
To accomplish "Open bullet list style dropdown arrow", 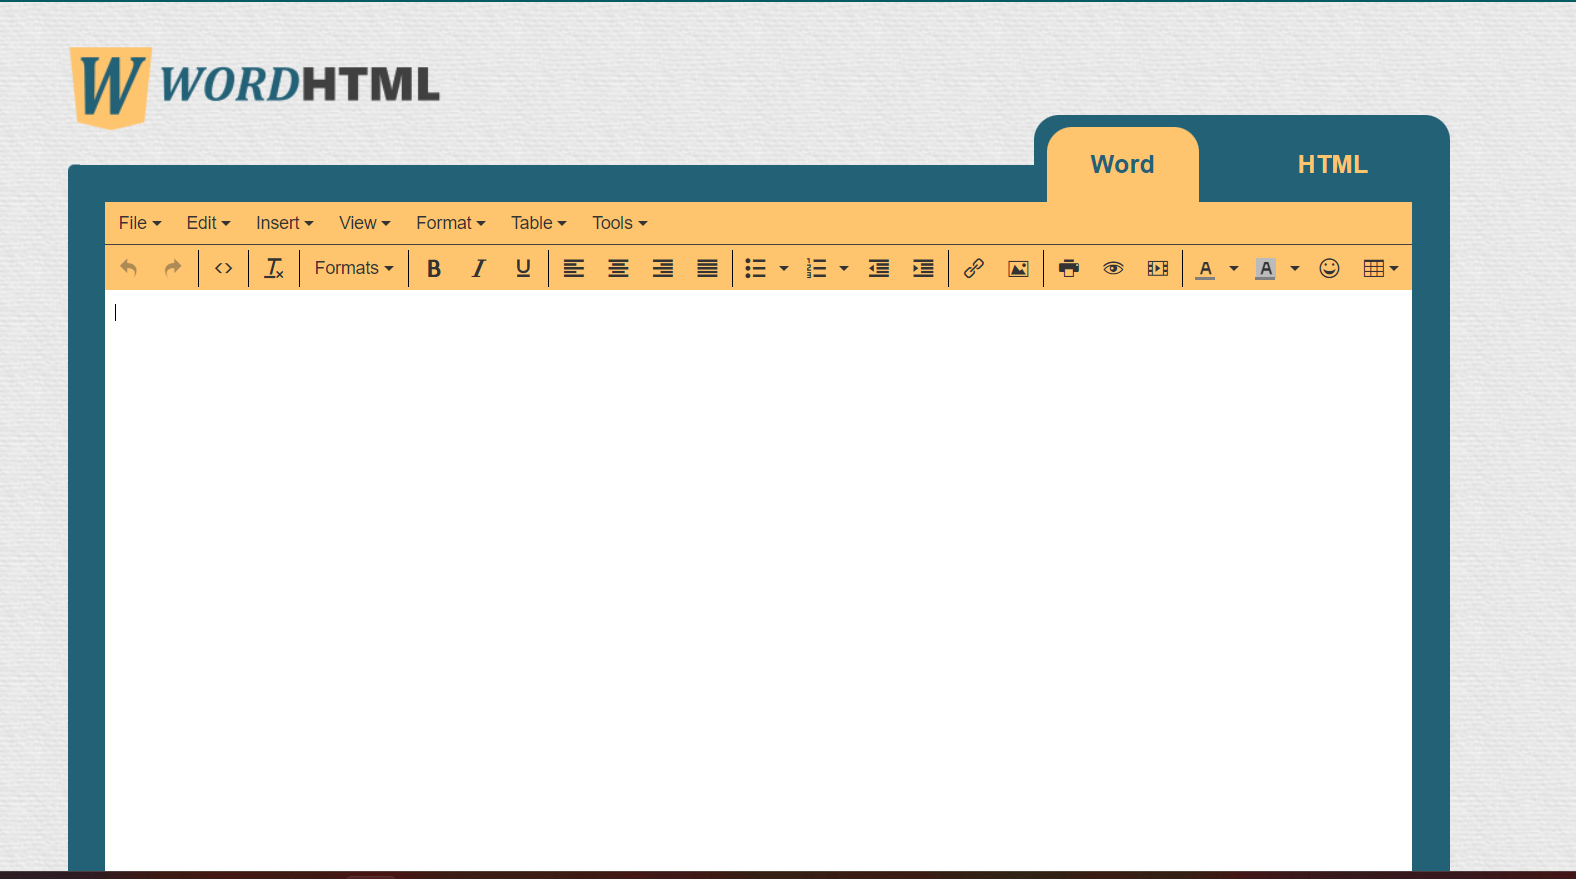I will click(784, 268).
